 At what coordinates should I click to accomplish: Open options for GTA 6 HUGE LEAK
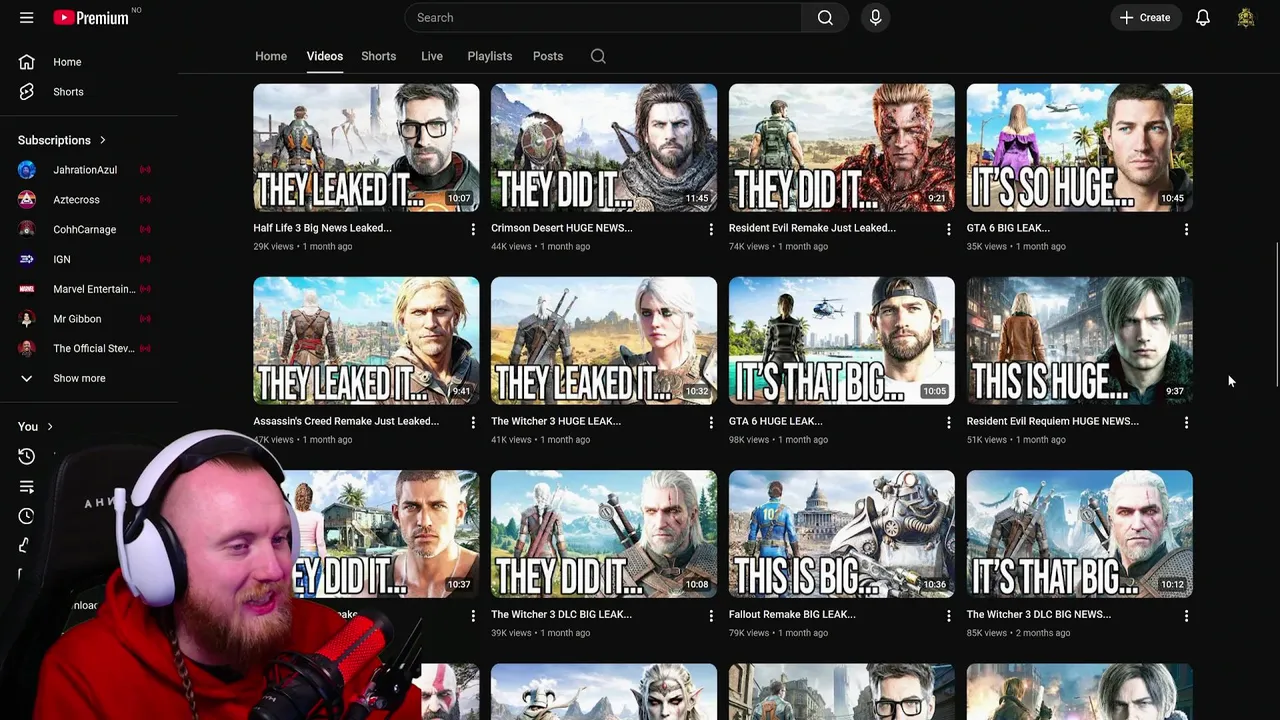tap(949, 422)
